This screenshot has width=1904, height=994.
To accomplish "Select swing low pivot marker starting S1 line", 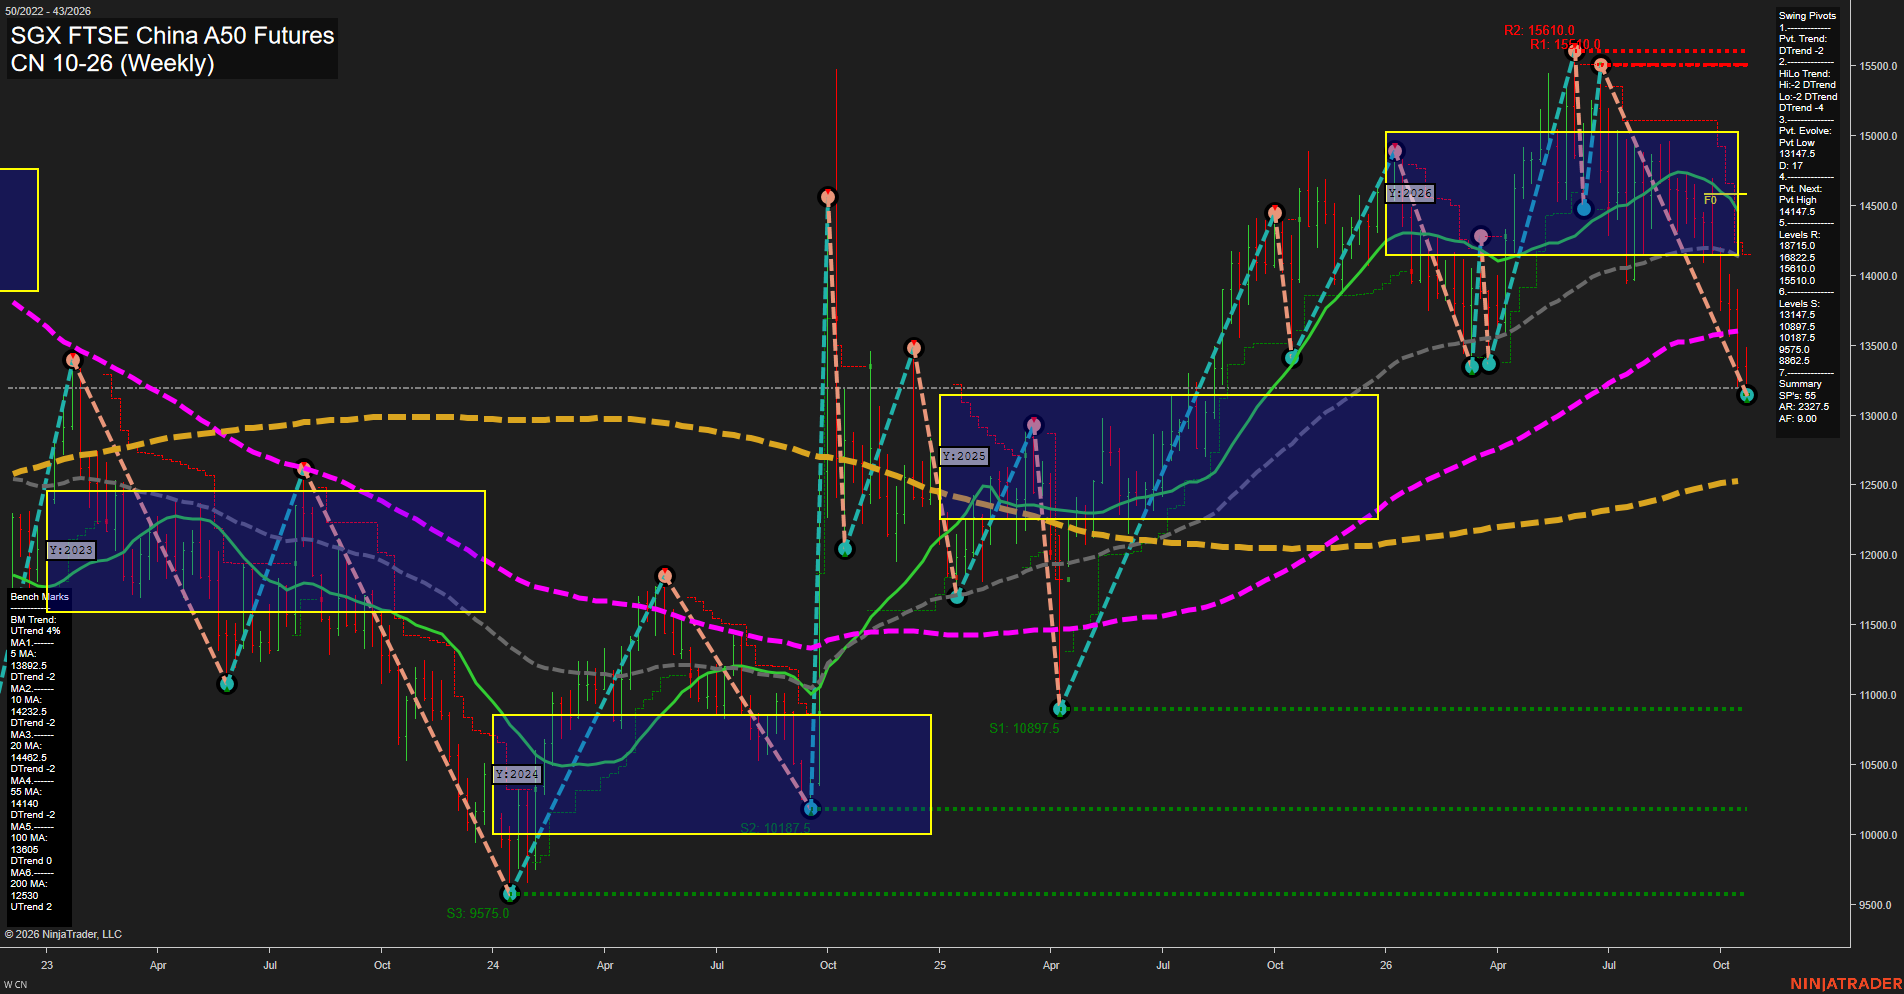I will click(1060, 709).
